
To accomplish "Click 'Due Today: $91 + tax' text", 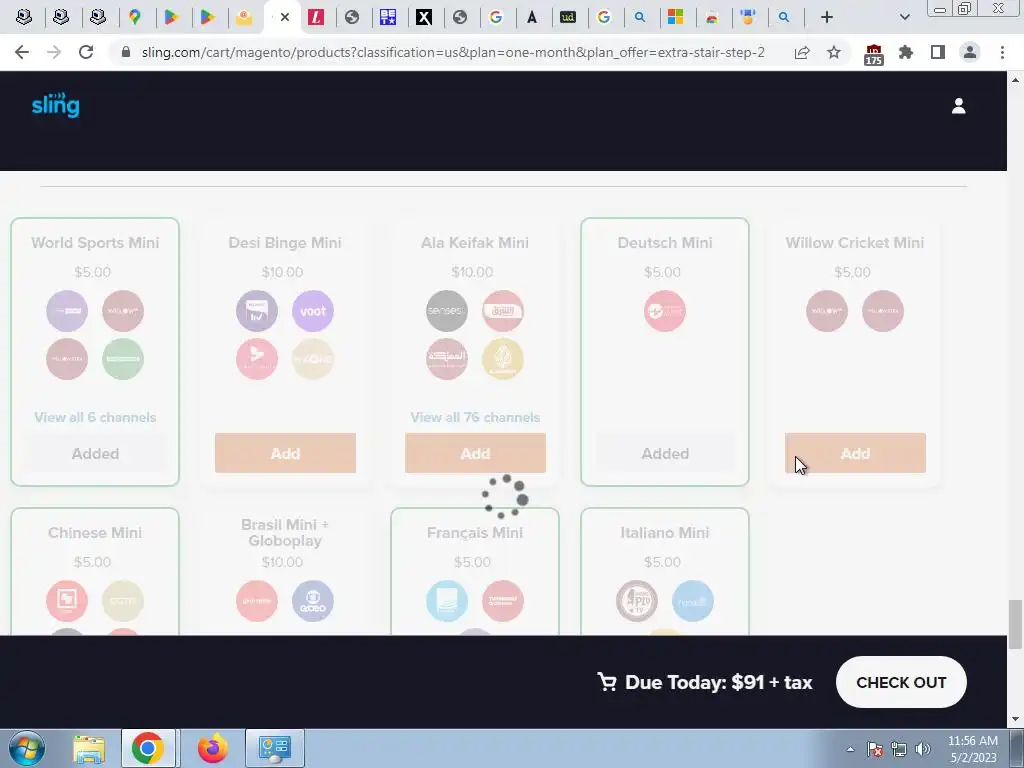I will click(718, 682).
